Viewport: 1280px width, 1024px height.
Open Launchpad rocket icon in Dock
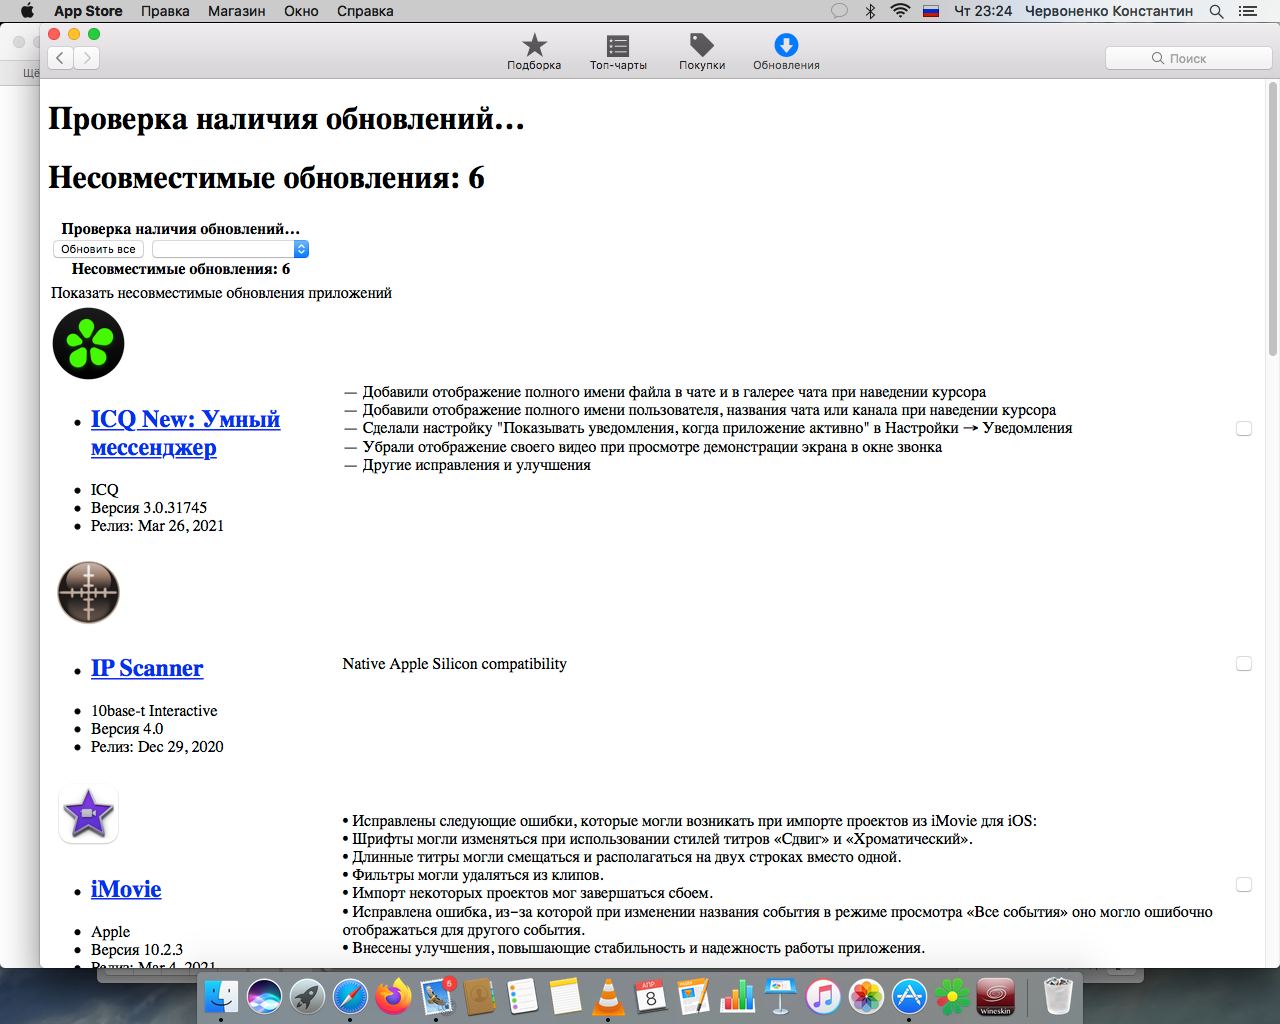click(307, 997)
